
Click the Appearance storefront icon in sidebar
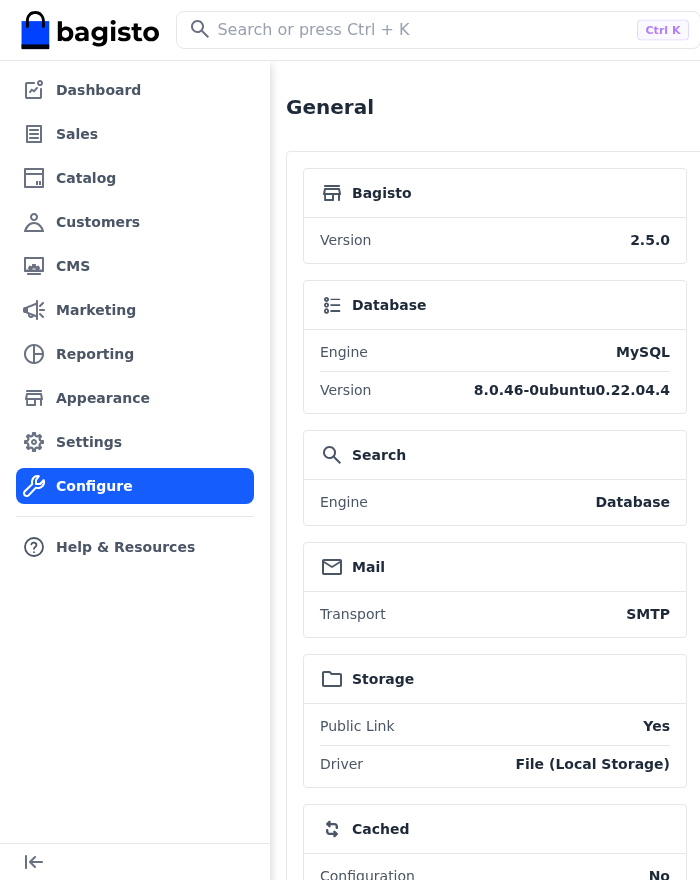pyautogui.click(x=34, y=398)
